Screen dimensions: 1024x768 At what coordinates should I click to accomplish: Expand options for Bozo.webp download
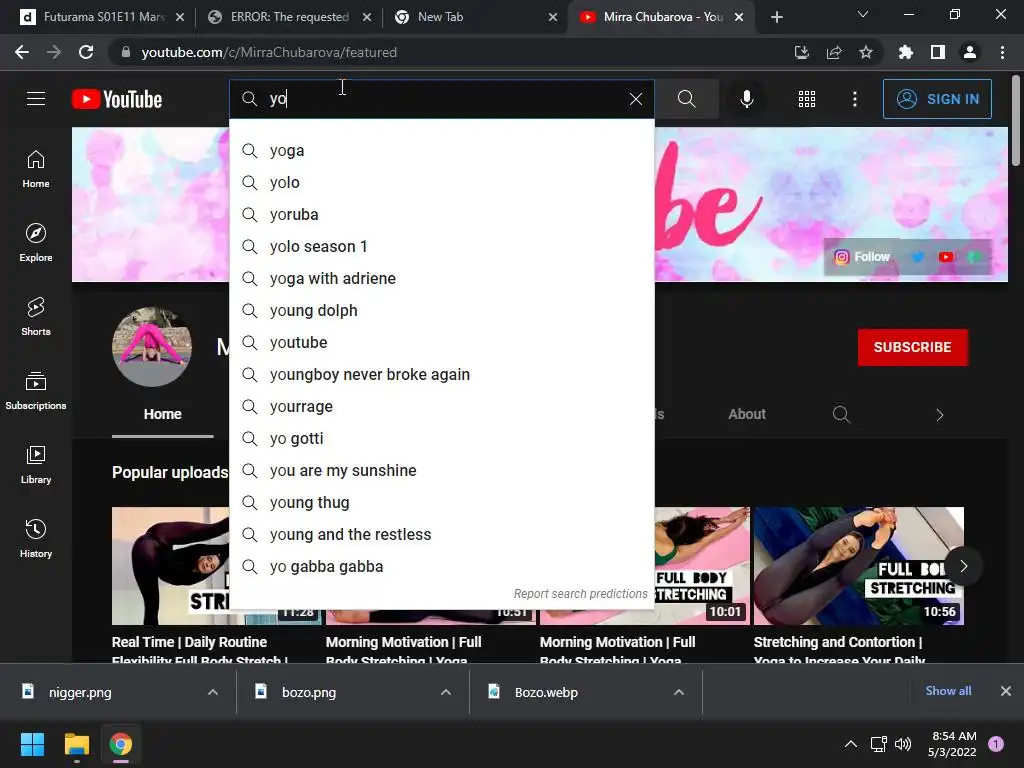pyautogui.click(x=679, y=692)
